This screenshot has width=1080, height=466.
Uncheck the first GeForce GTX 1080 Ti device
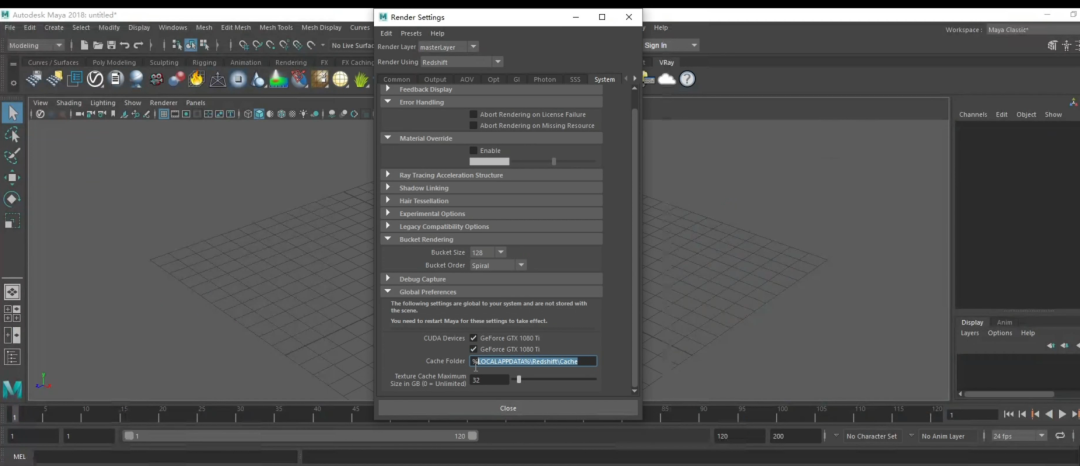[x=473, y=338]
